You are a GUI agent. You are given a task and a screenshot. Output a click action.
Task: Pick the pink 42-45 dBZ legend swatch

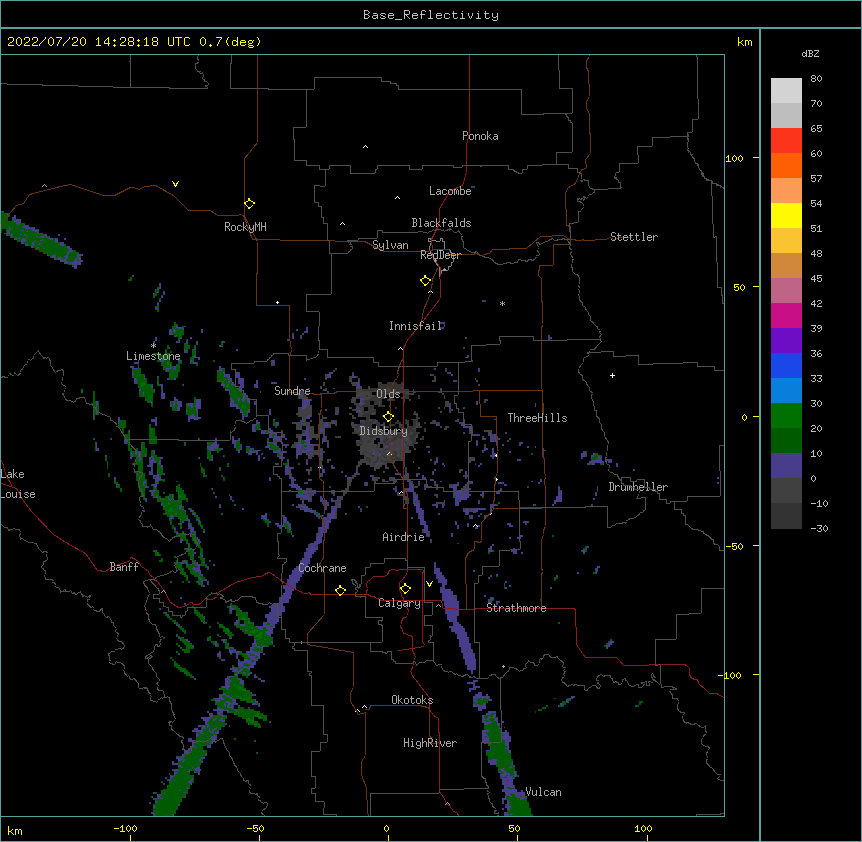786,291
